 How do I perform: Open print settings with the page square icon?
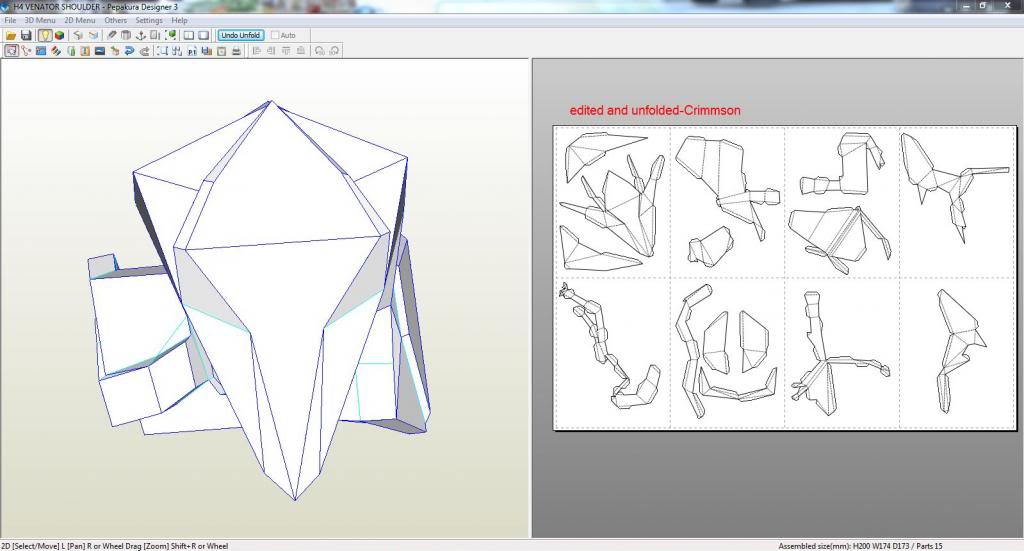pyautogui.click(x=221, y=51)
